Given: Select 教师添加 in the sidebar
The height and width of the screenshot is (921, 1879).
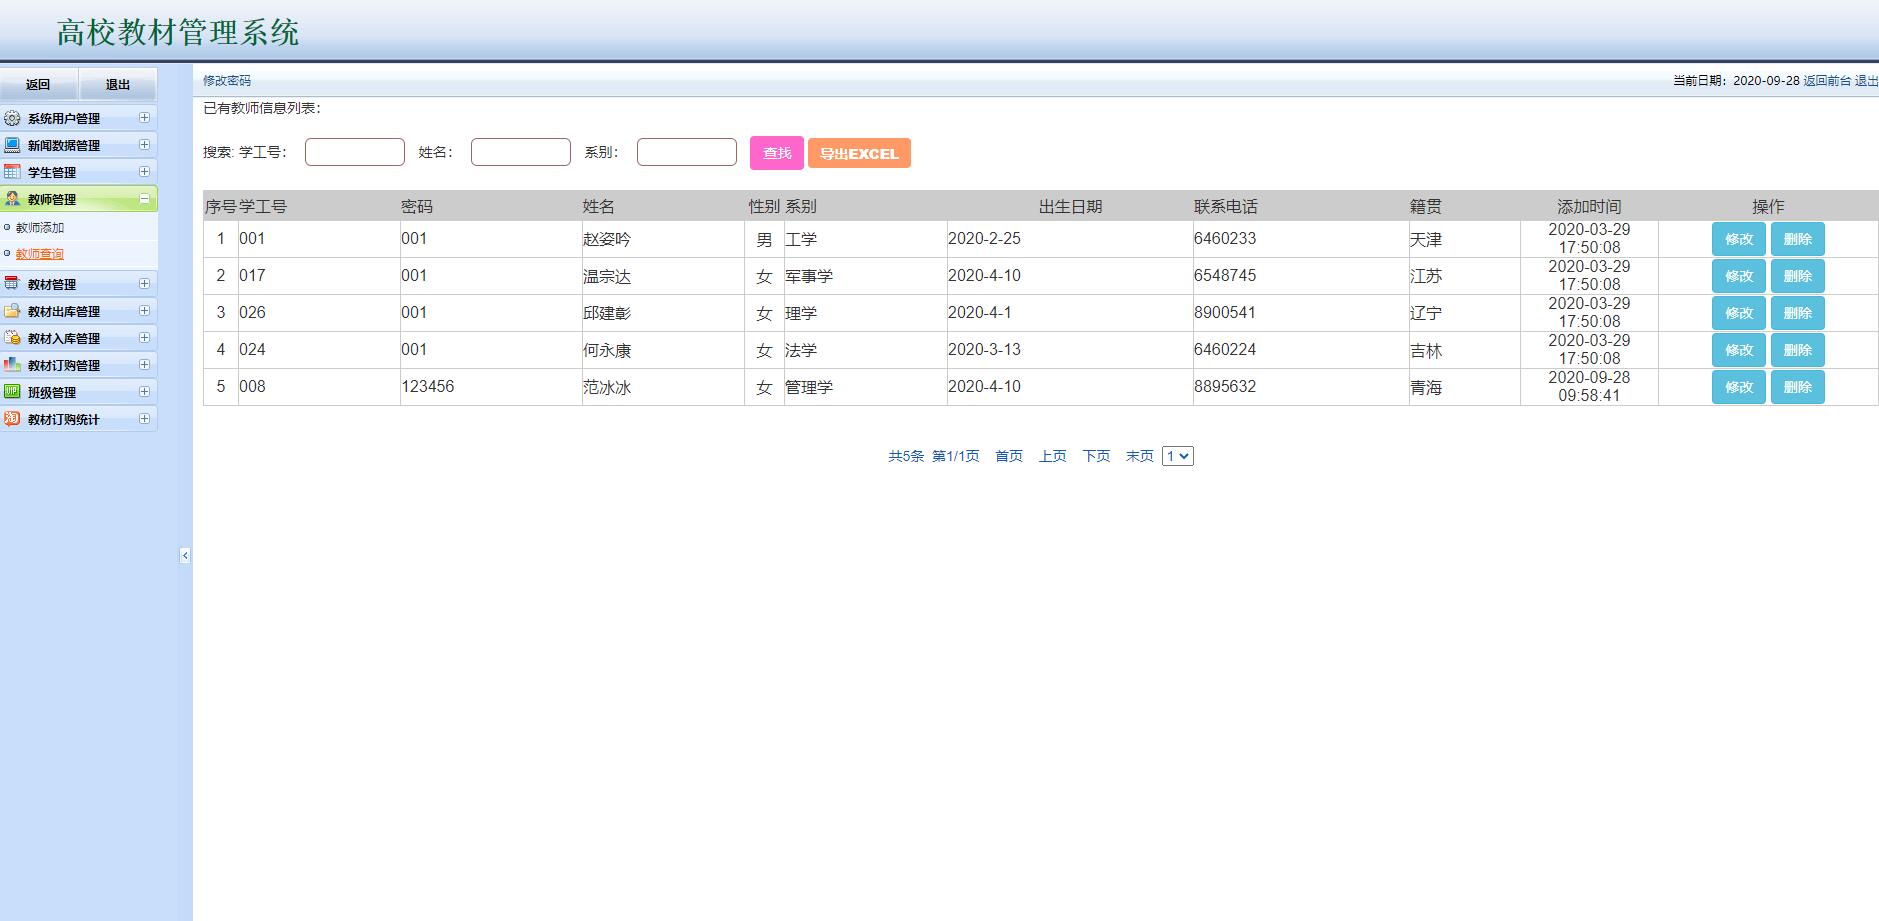Looking at the screenshot, I should coord(41,227).
